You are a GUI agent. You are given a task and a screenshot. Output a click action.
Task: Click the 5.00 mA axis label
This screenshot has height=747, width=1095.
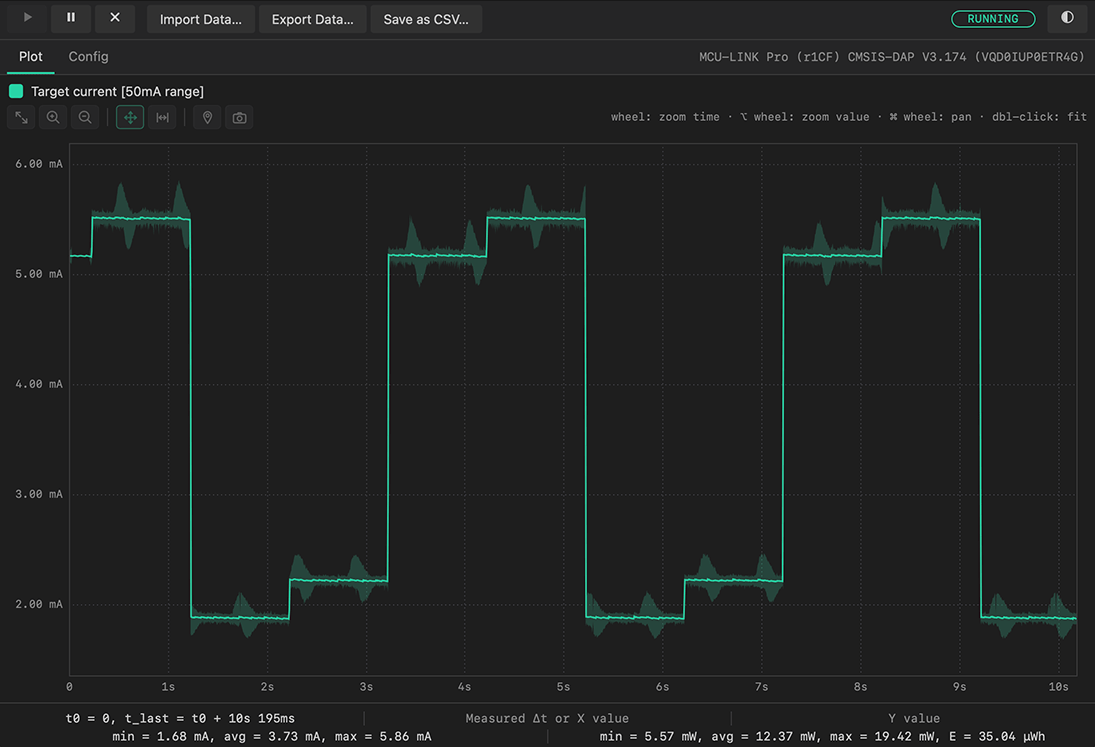39,274
